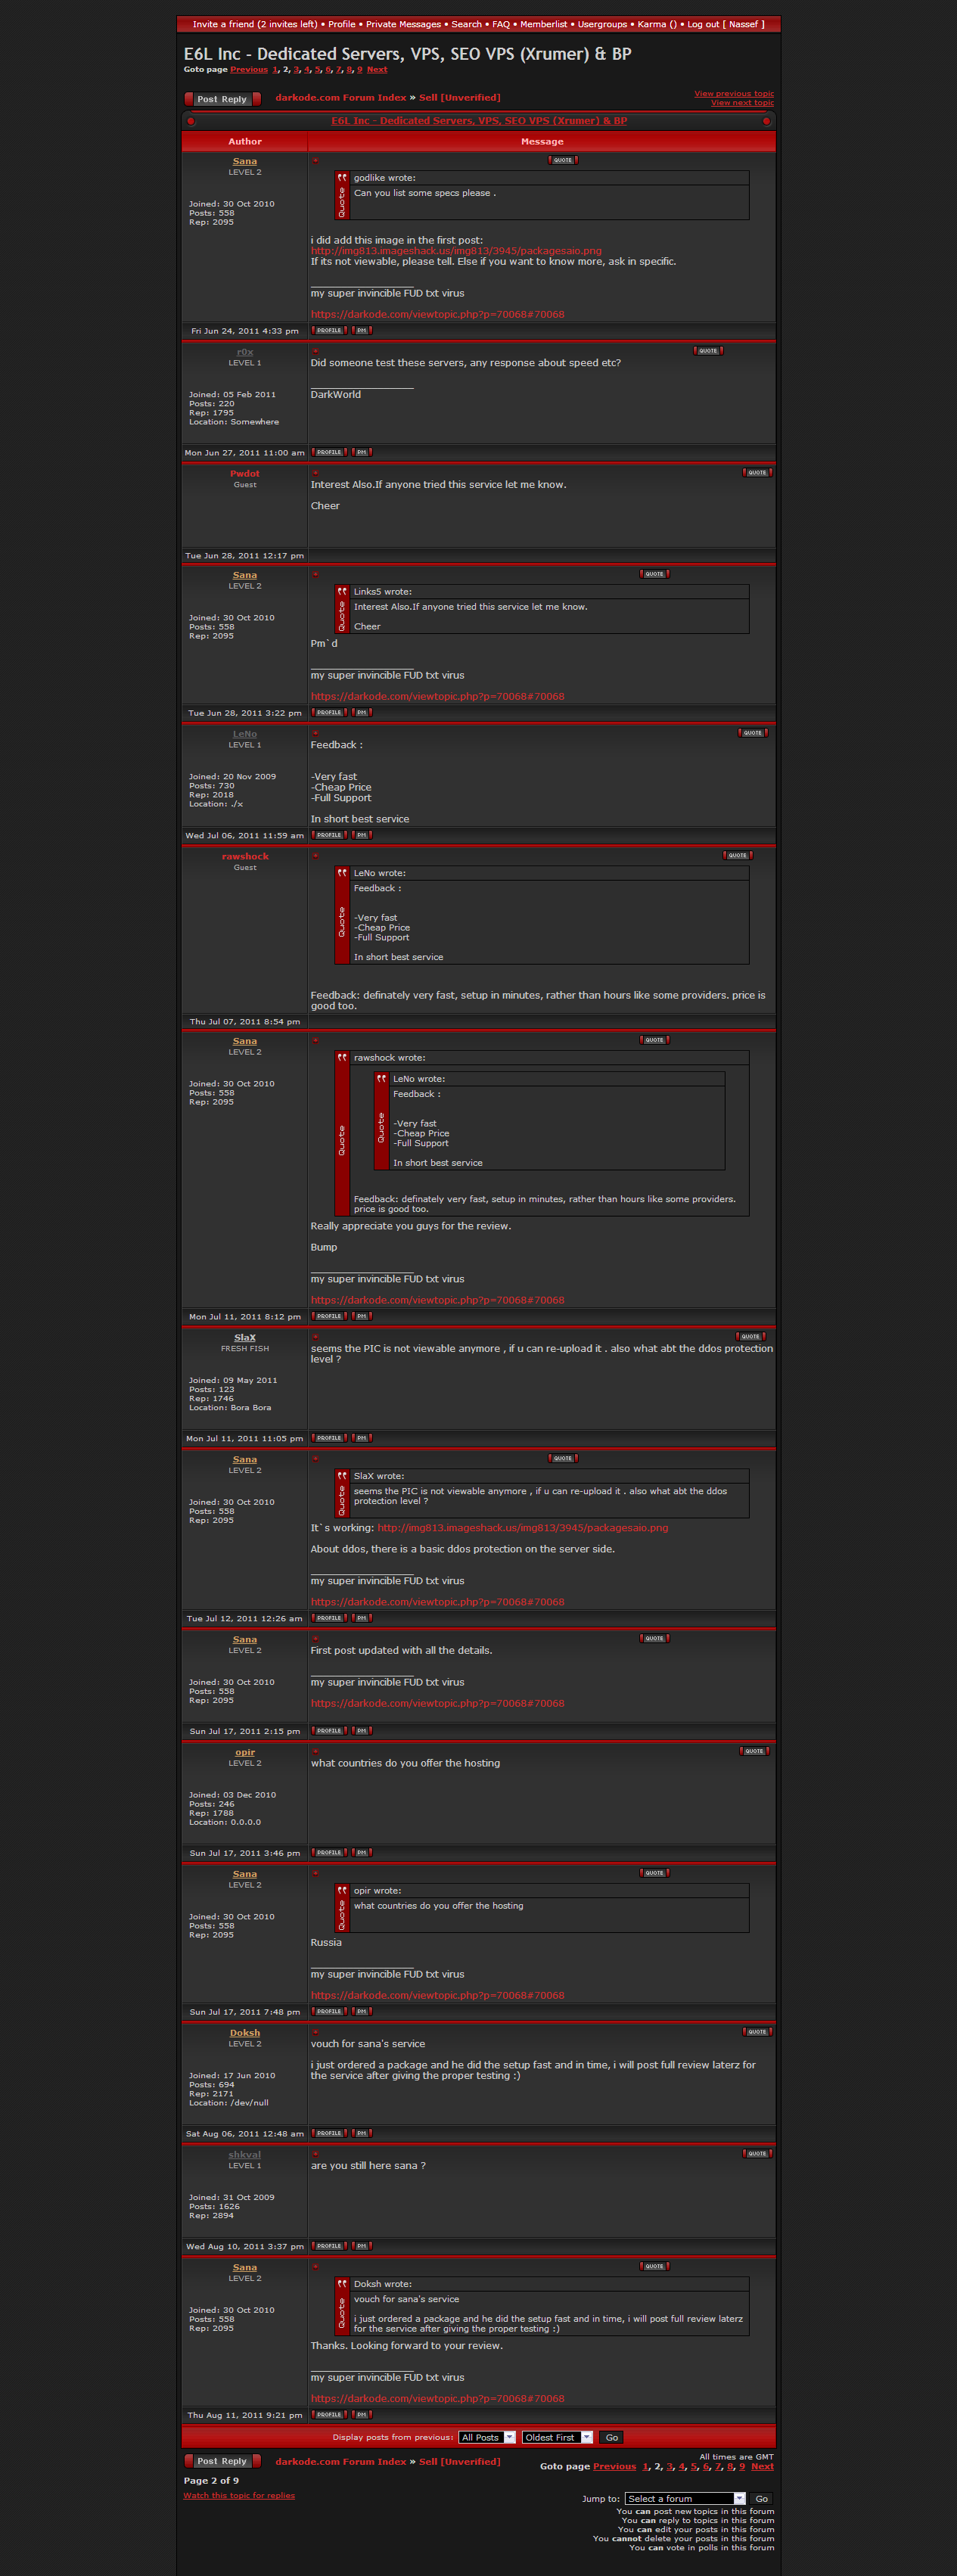Go to page 9 in top pagination

click(x=360, y=70)
